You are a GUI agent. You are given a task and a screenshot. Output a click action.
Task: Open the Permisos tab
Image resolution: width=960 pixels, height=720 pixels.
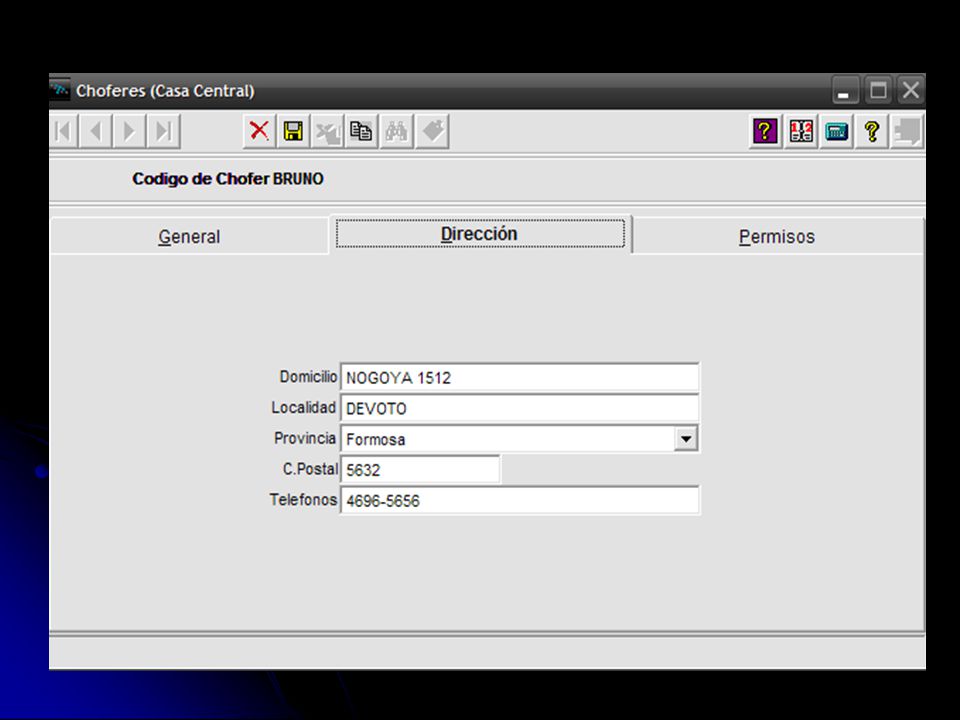(x=777, y=236)
